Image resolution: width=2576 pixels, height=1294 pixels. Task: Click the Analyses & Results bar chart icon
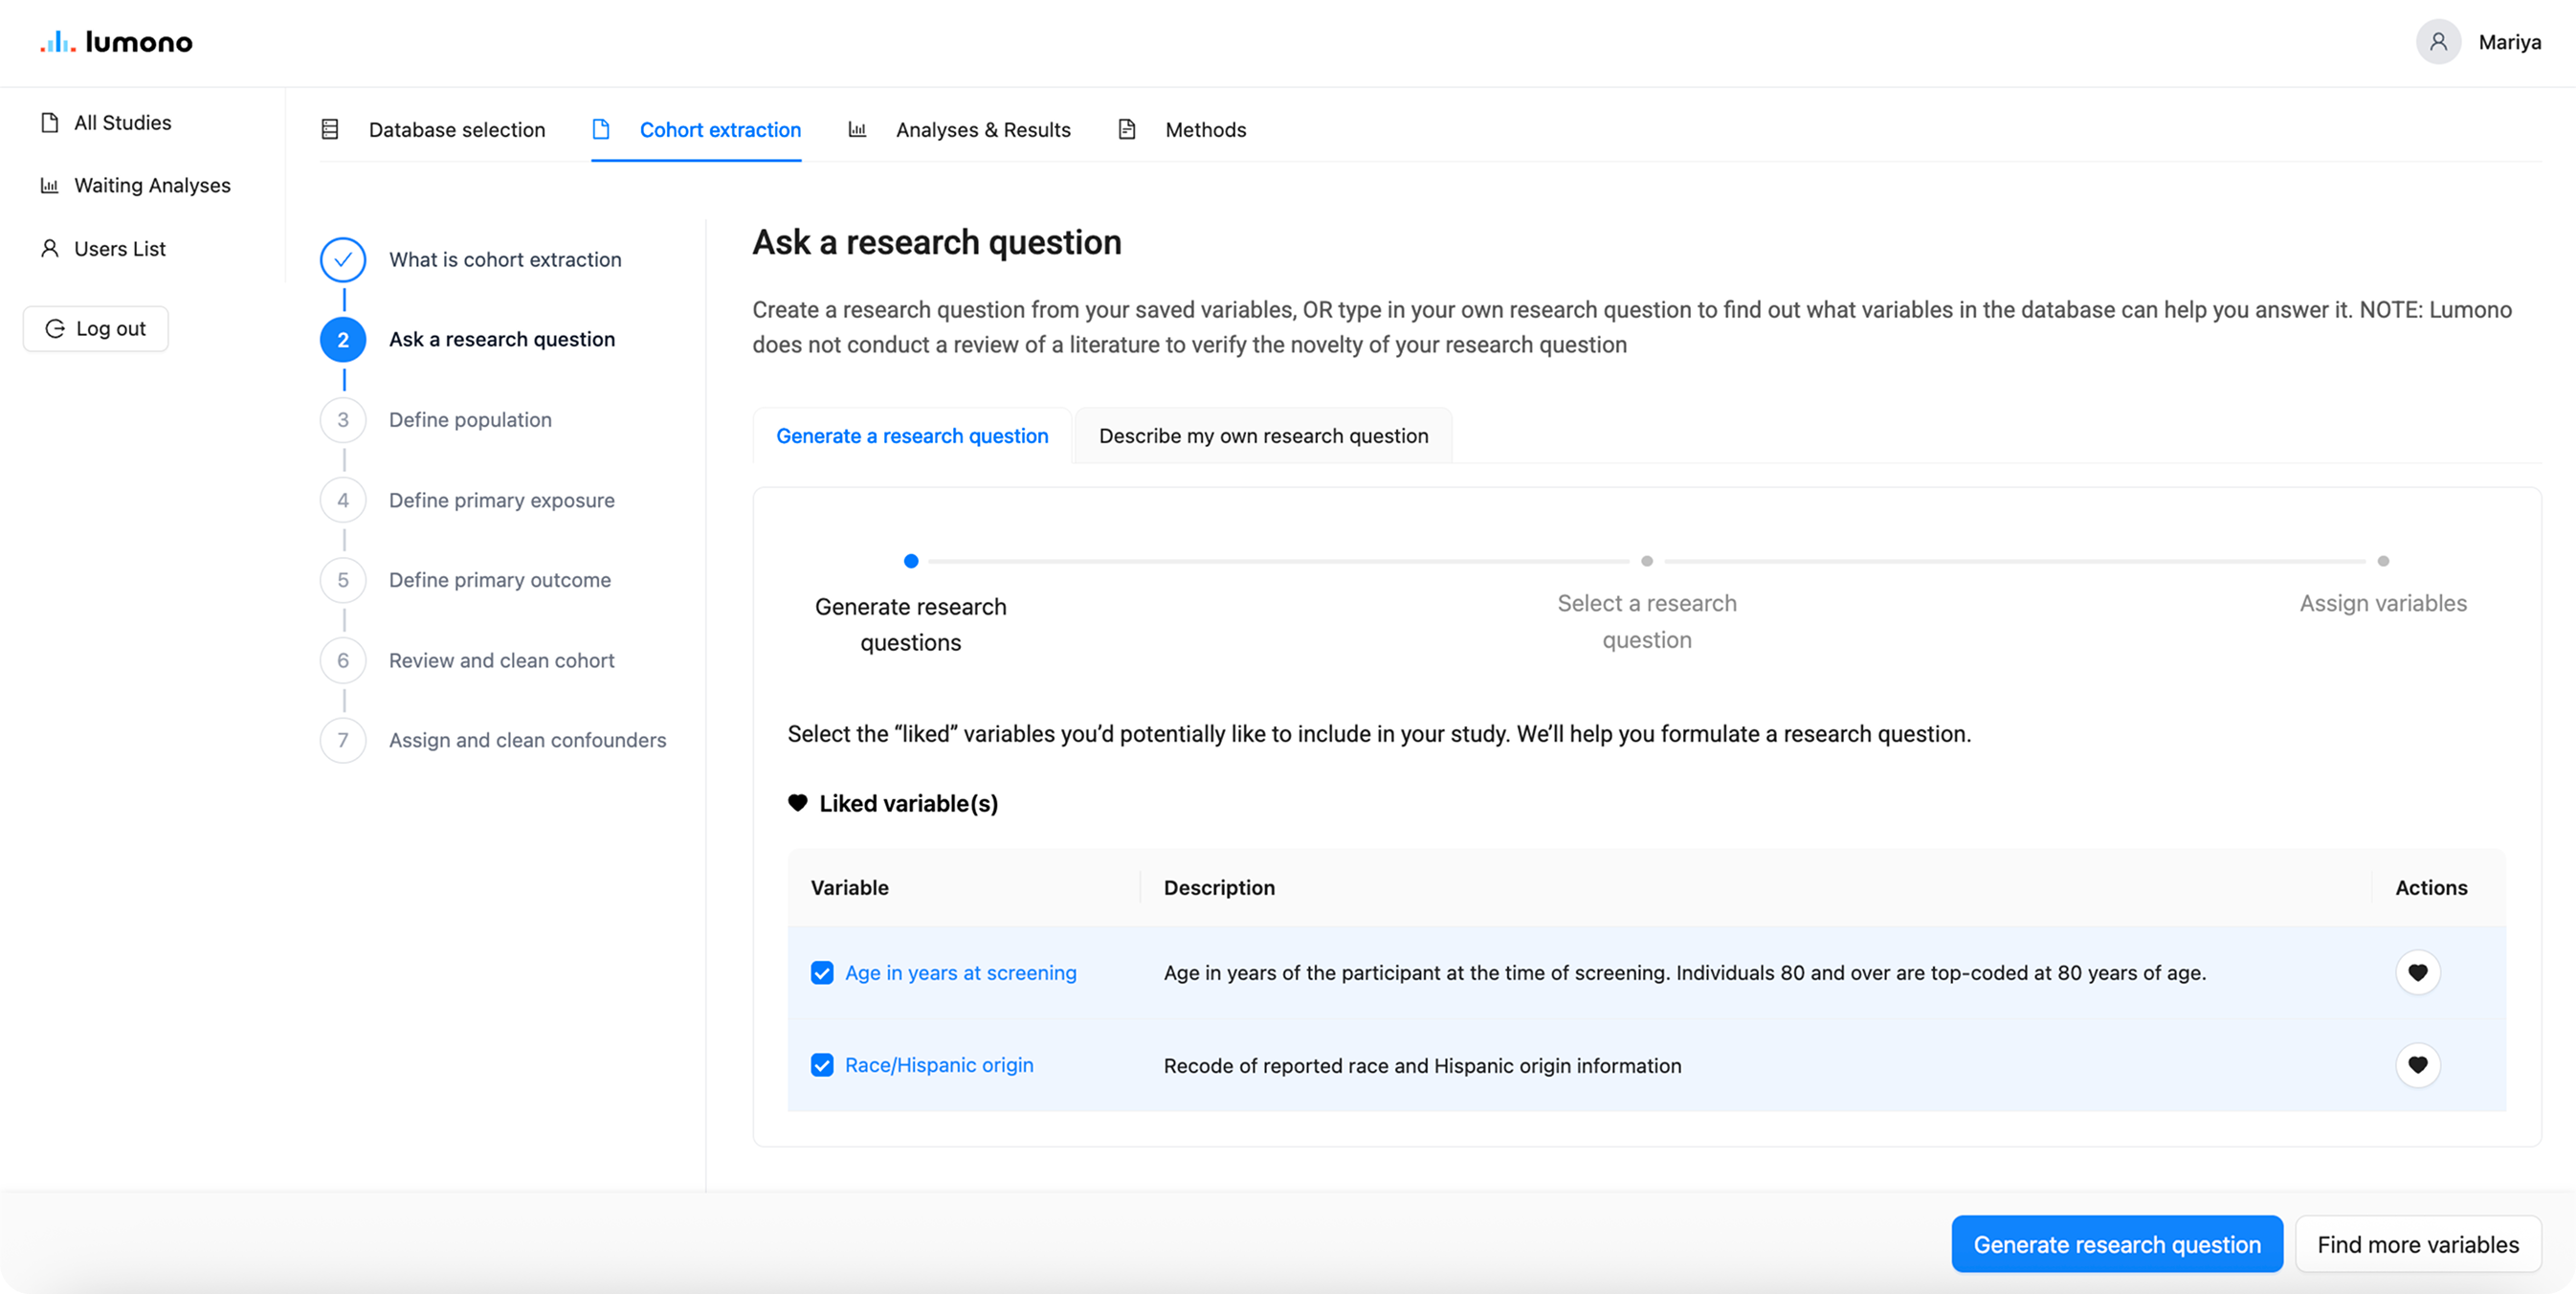[x=858, y=129]
